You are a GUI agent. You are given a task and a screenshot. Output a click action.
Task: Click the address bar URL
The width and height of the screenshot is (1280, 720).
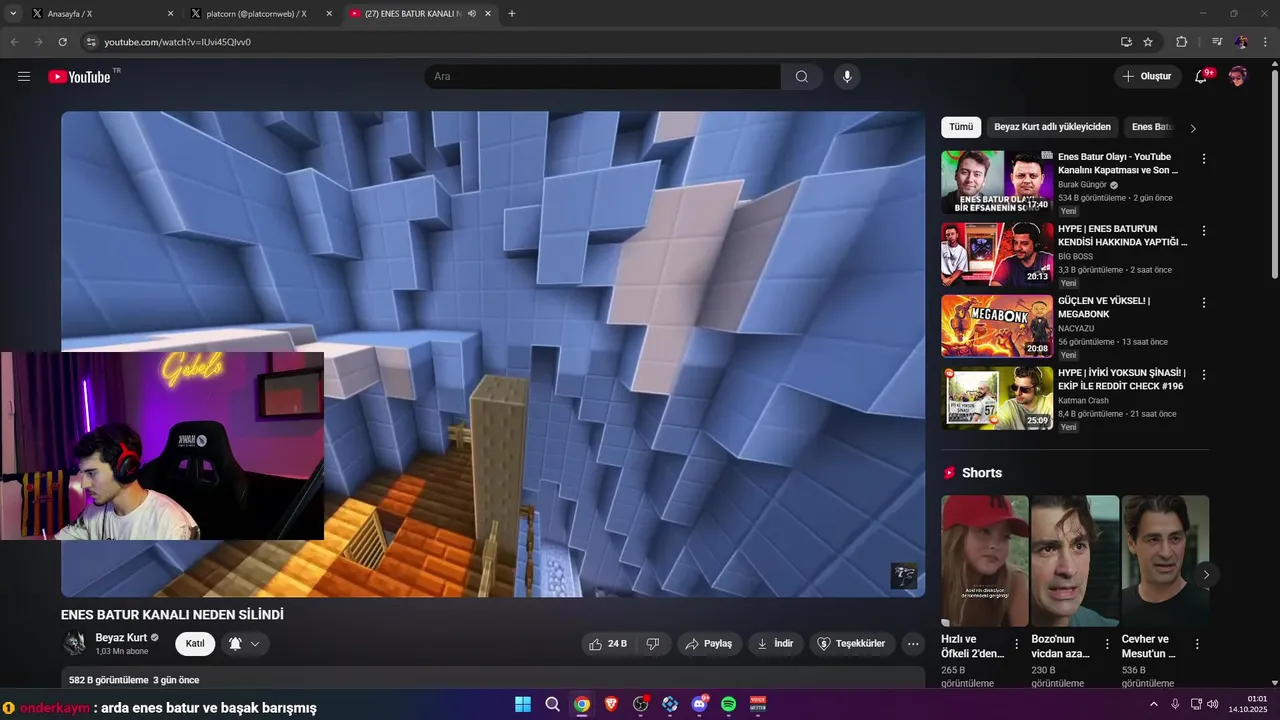tap(177, 42)
